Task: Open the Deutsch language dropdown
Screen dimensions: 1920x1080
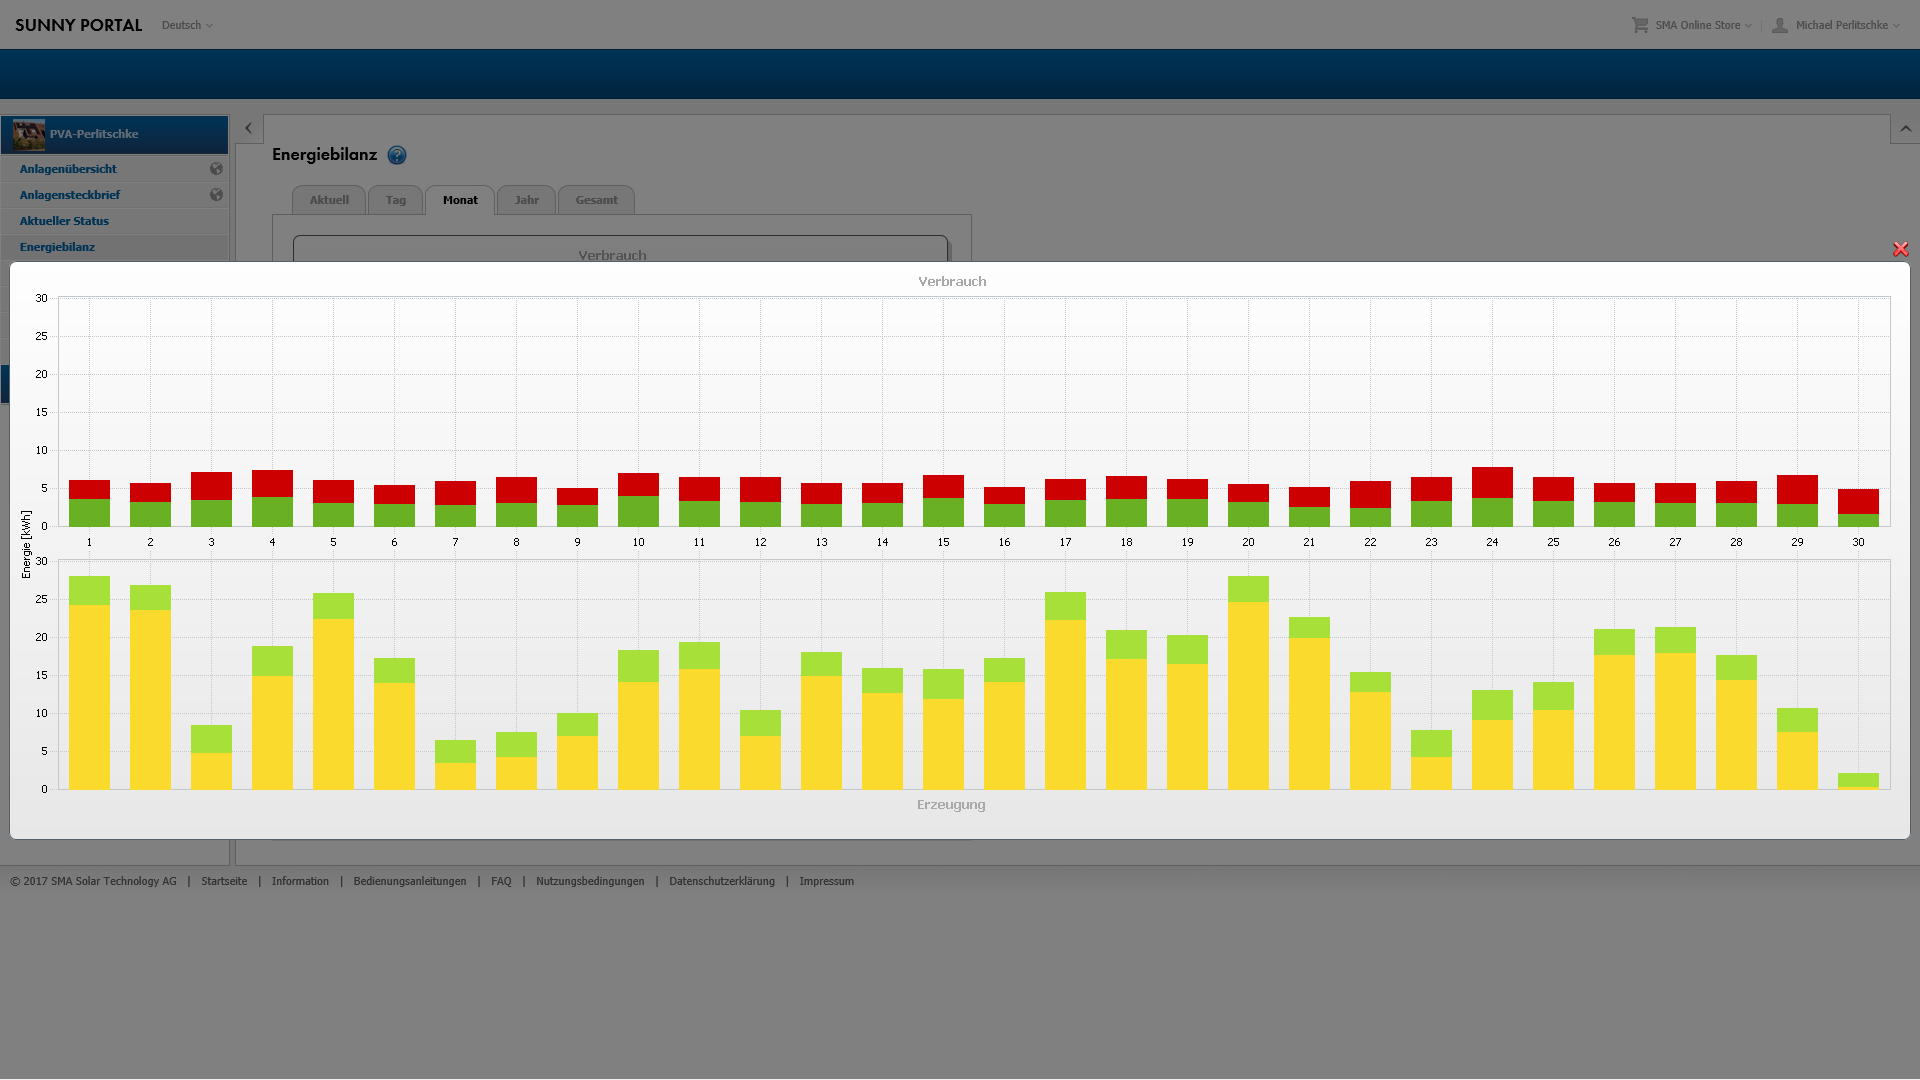Action: 187,25
